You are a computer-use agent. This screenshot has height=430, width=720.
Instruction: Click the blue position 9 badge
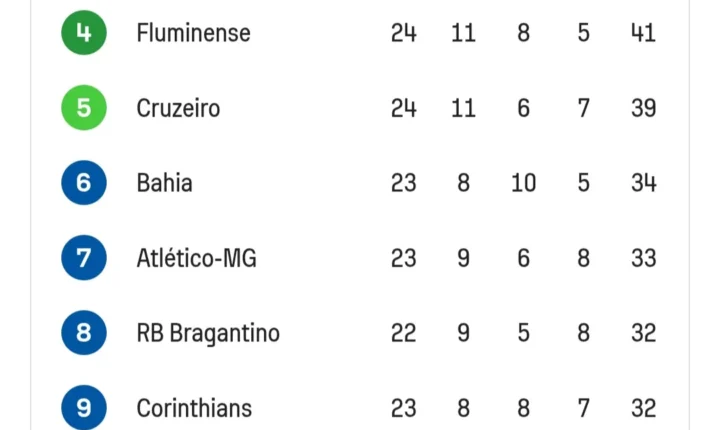[84, 407]
